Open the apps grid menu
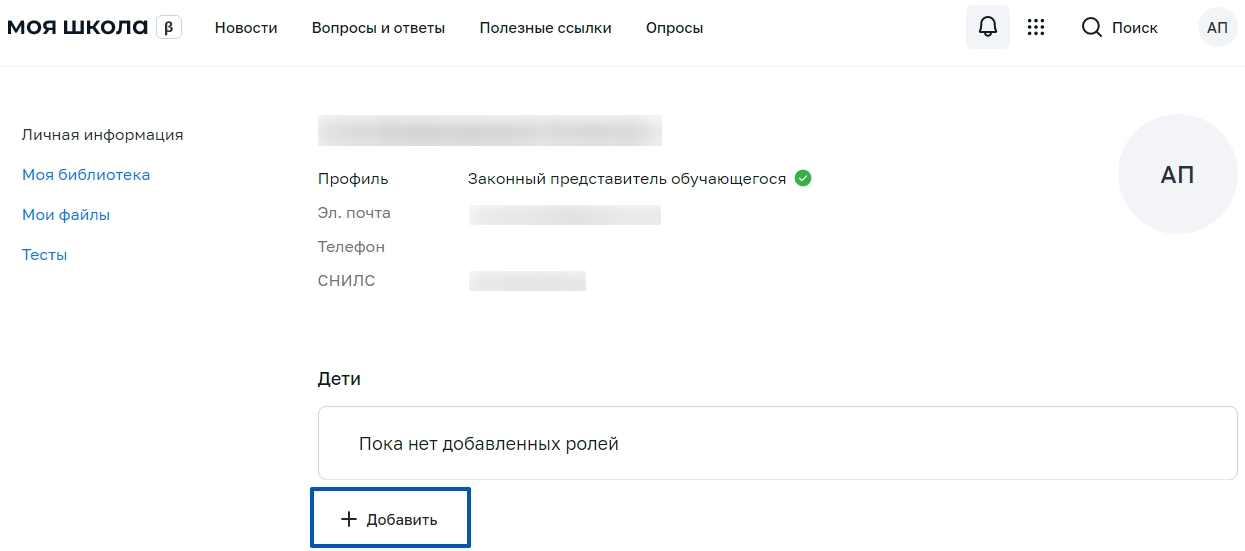This screenshot has width=1245, height=551. coord(1036,28)
